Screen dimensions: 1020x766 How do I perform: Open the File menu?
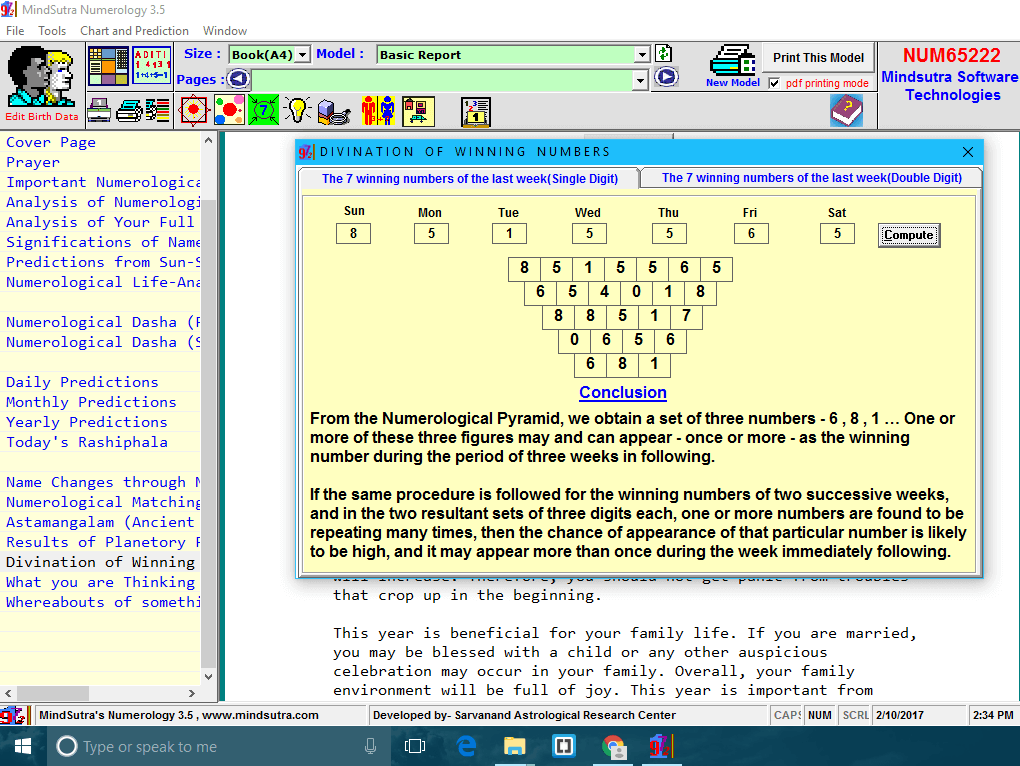(15, 31)
